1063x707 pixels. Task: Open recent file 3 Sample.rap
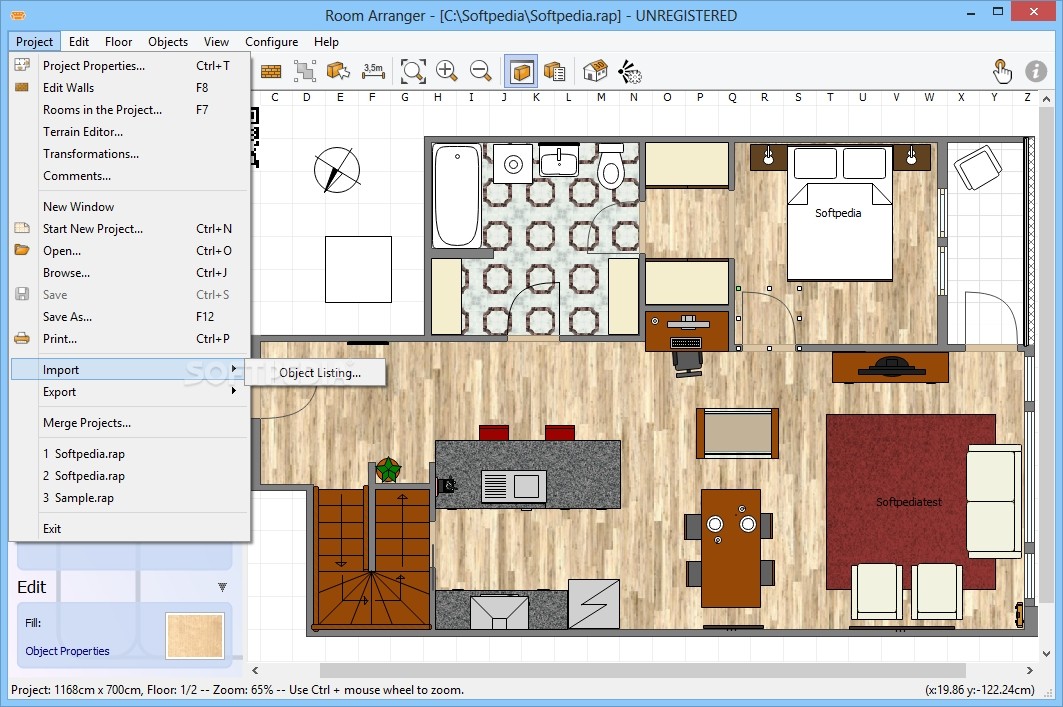(x=130, y=498)
